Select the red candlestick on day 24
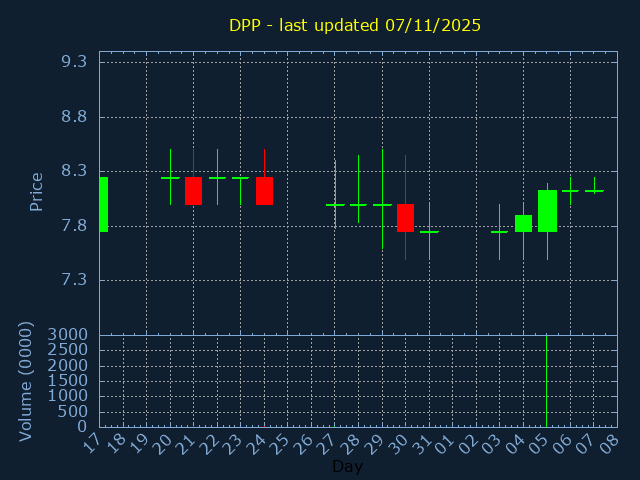 click(x=264, y=191)
